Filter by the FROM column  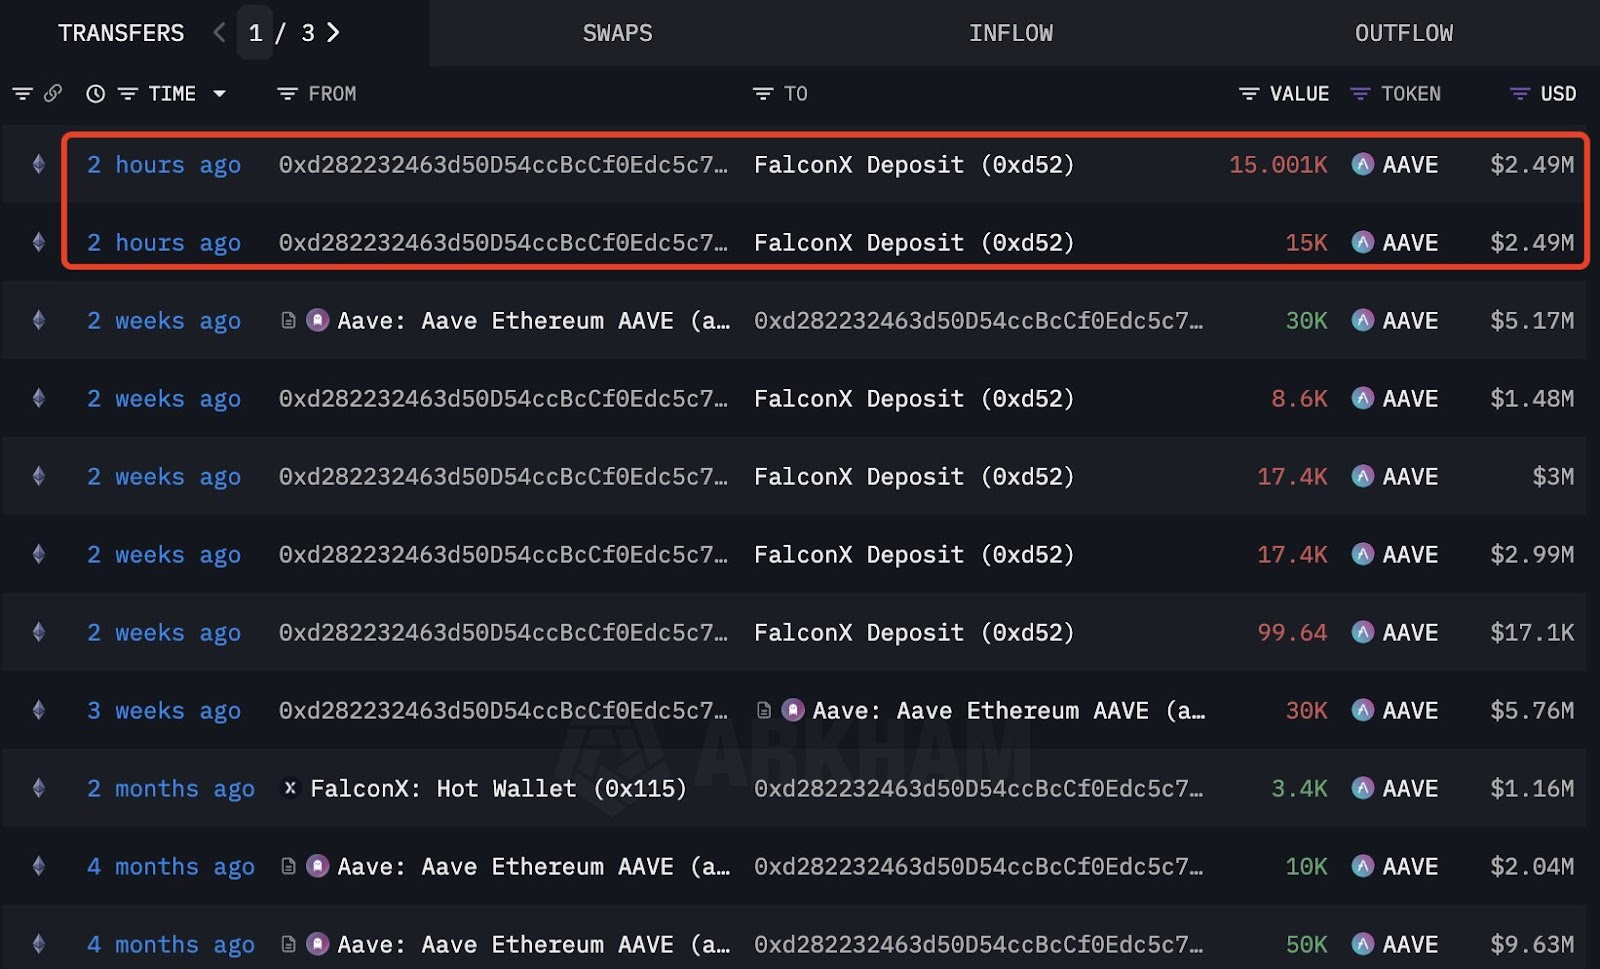[x=287, y=94]
